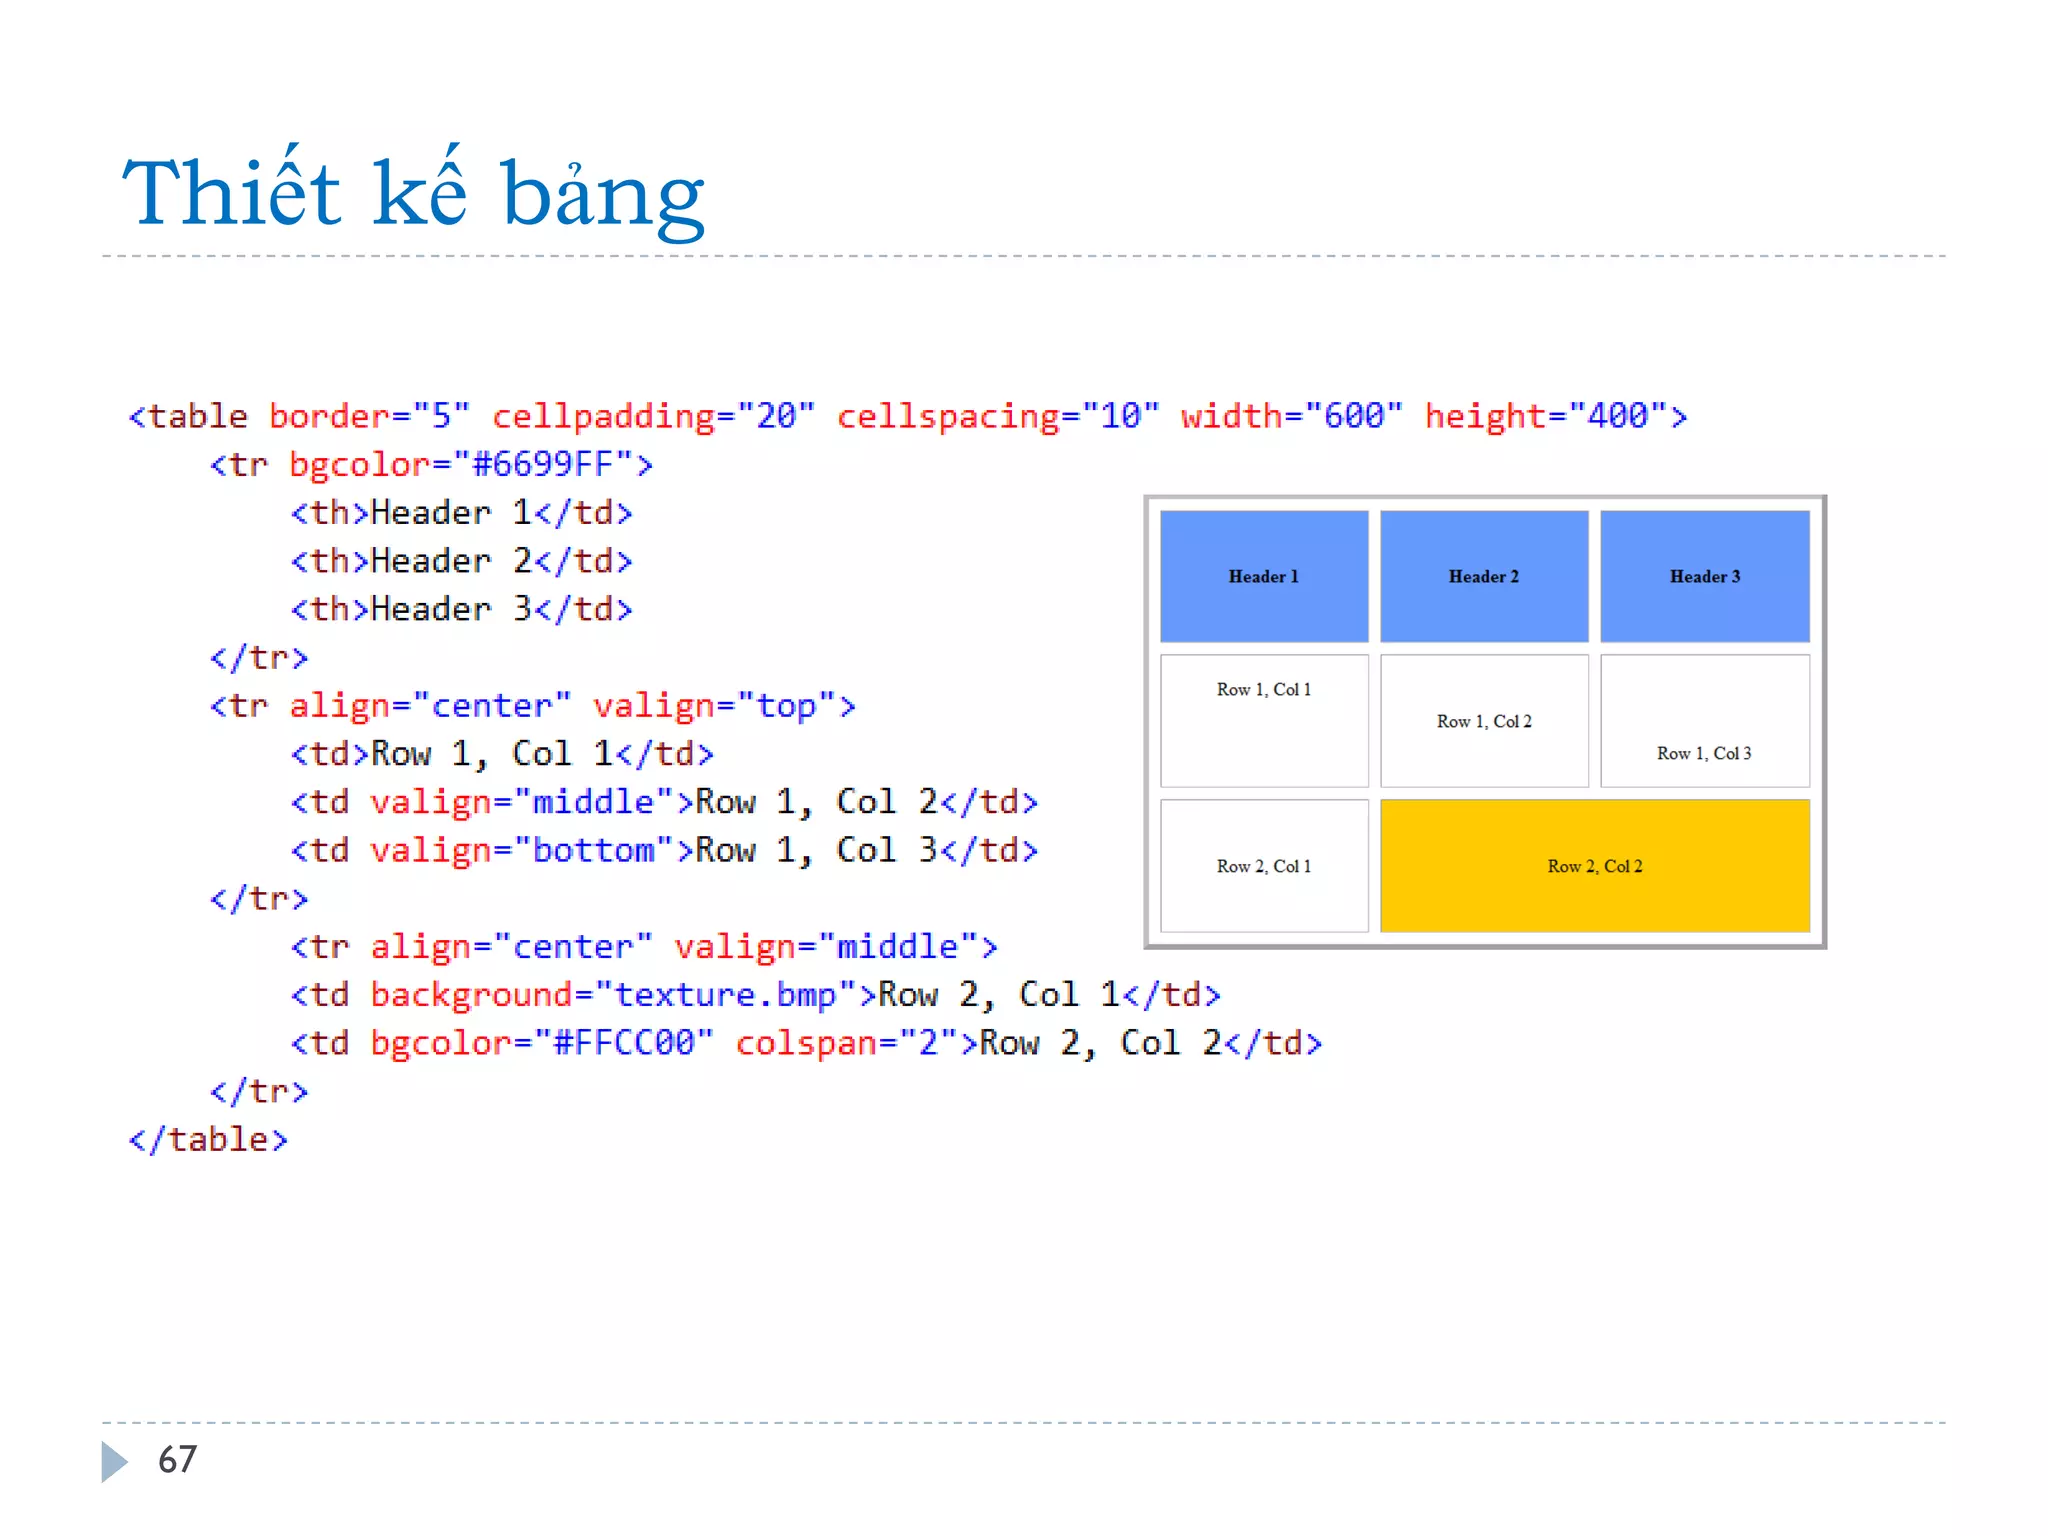Click the slide number arrow marker

(114, 1461)
